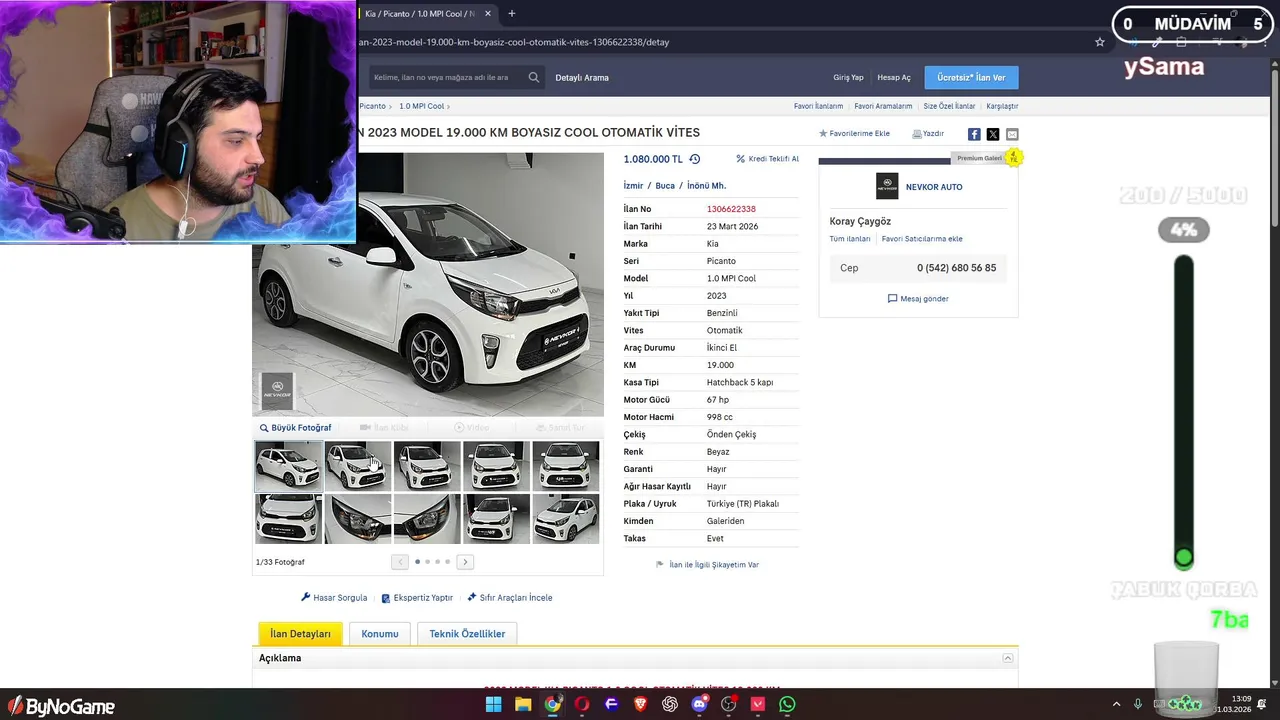Open Opera browser from taskbar
Image resolution: width=1280 pixels, height=720 pixels.
[x=582, y=704]
